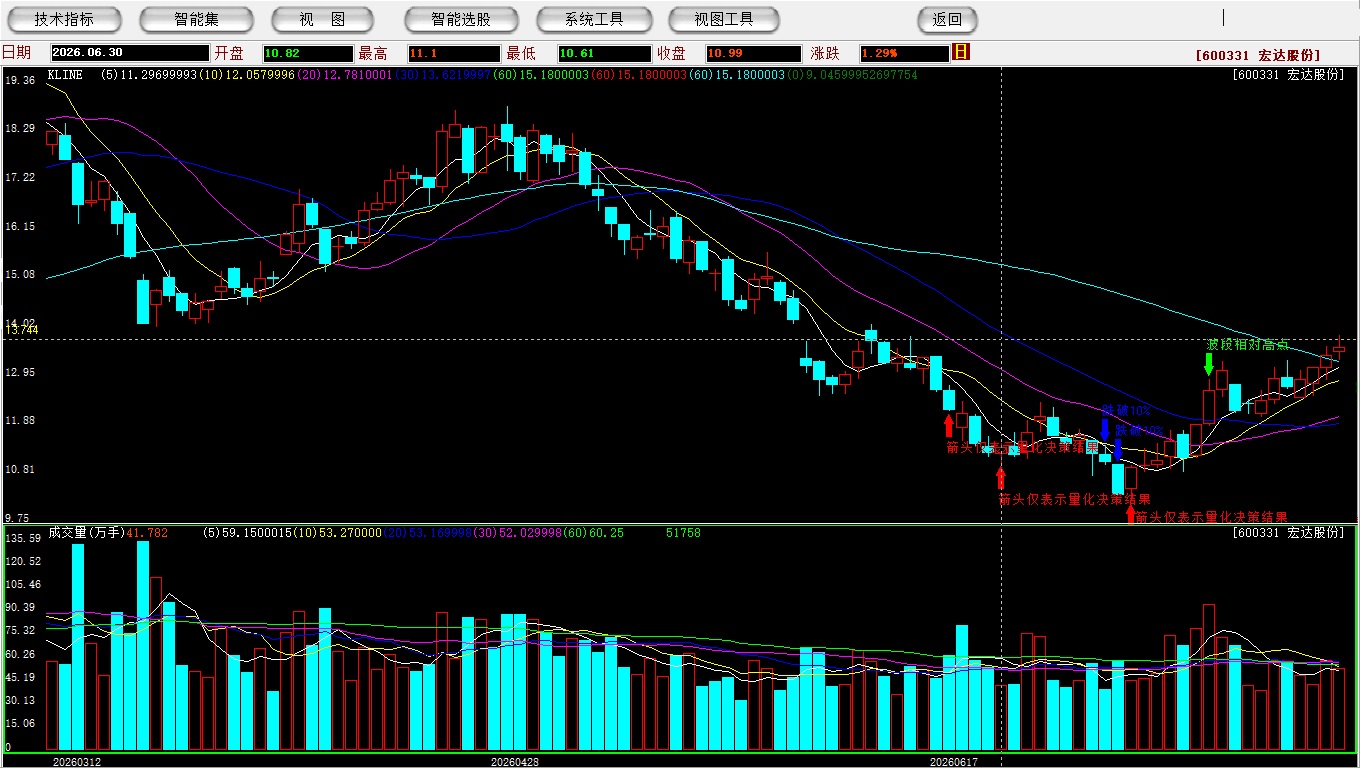The height and width of the screenshot is (768, 1360).
Task: Click the 20260312 date axis label
Action: (x=77, y=762)
